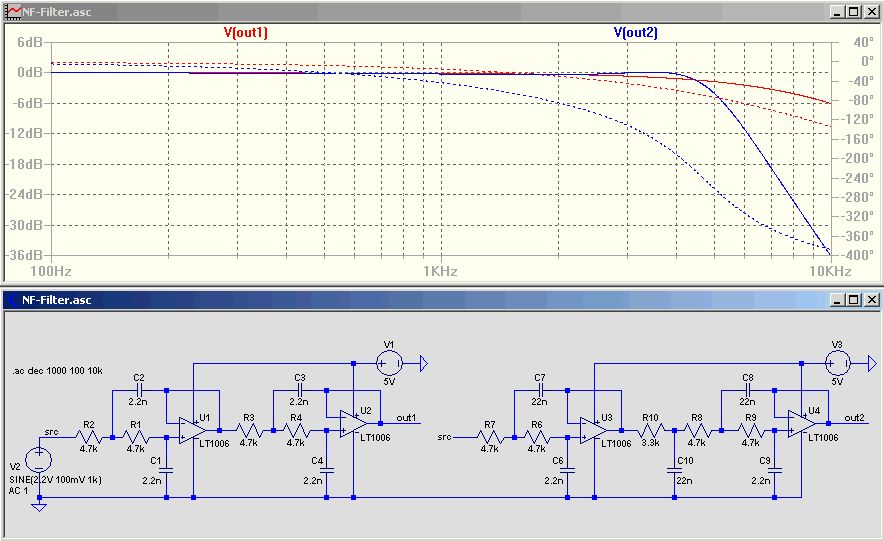Open the plot window's title bar icon

coord(11,11)
